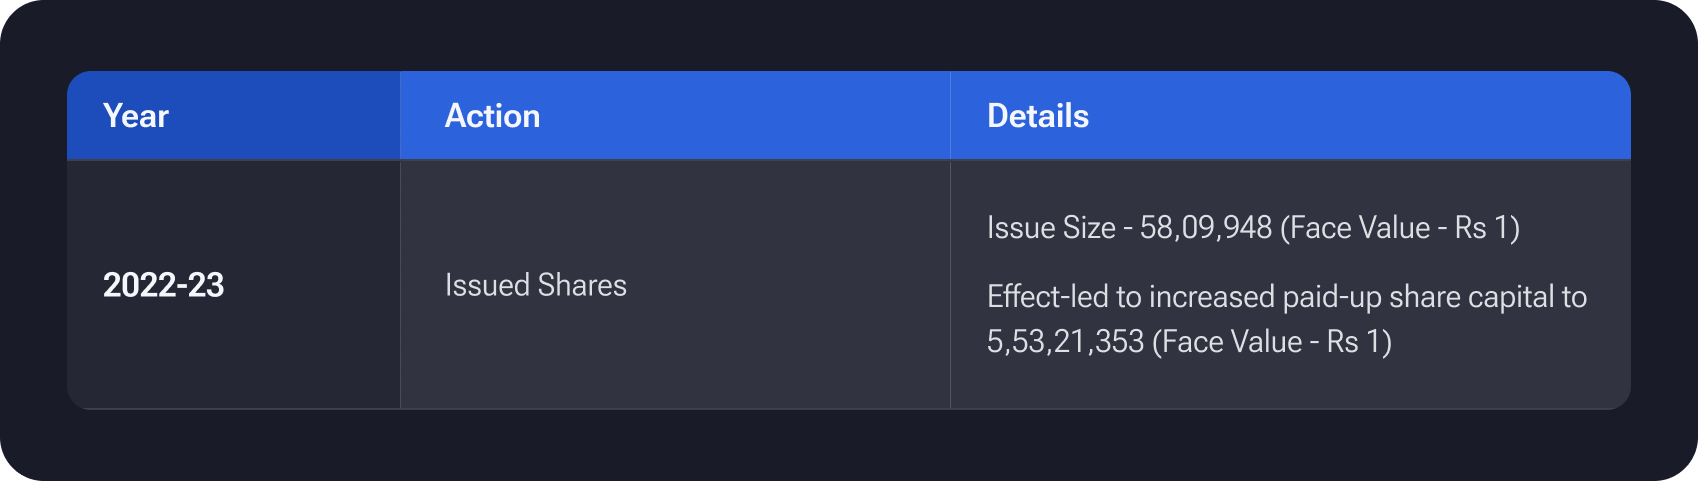This screenshot has width=1698, height=481.
Task: Click the "Year" column header
Action: pos(136,116)
